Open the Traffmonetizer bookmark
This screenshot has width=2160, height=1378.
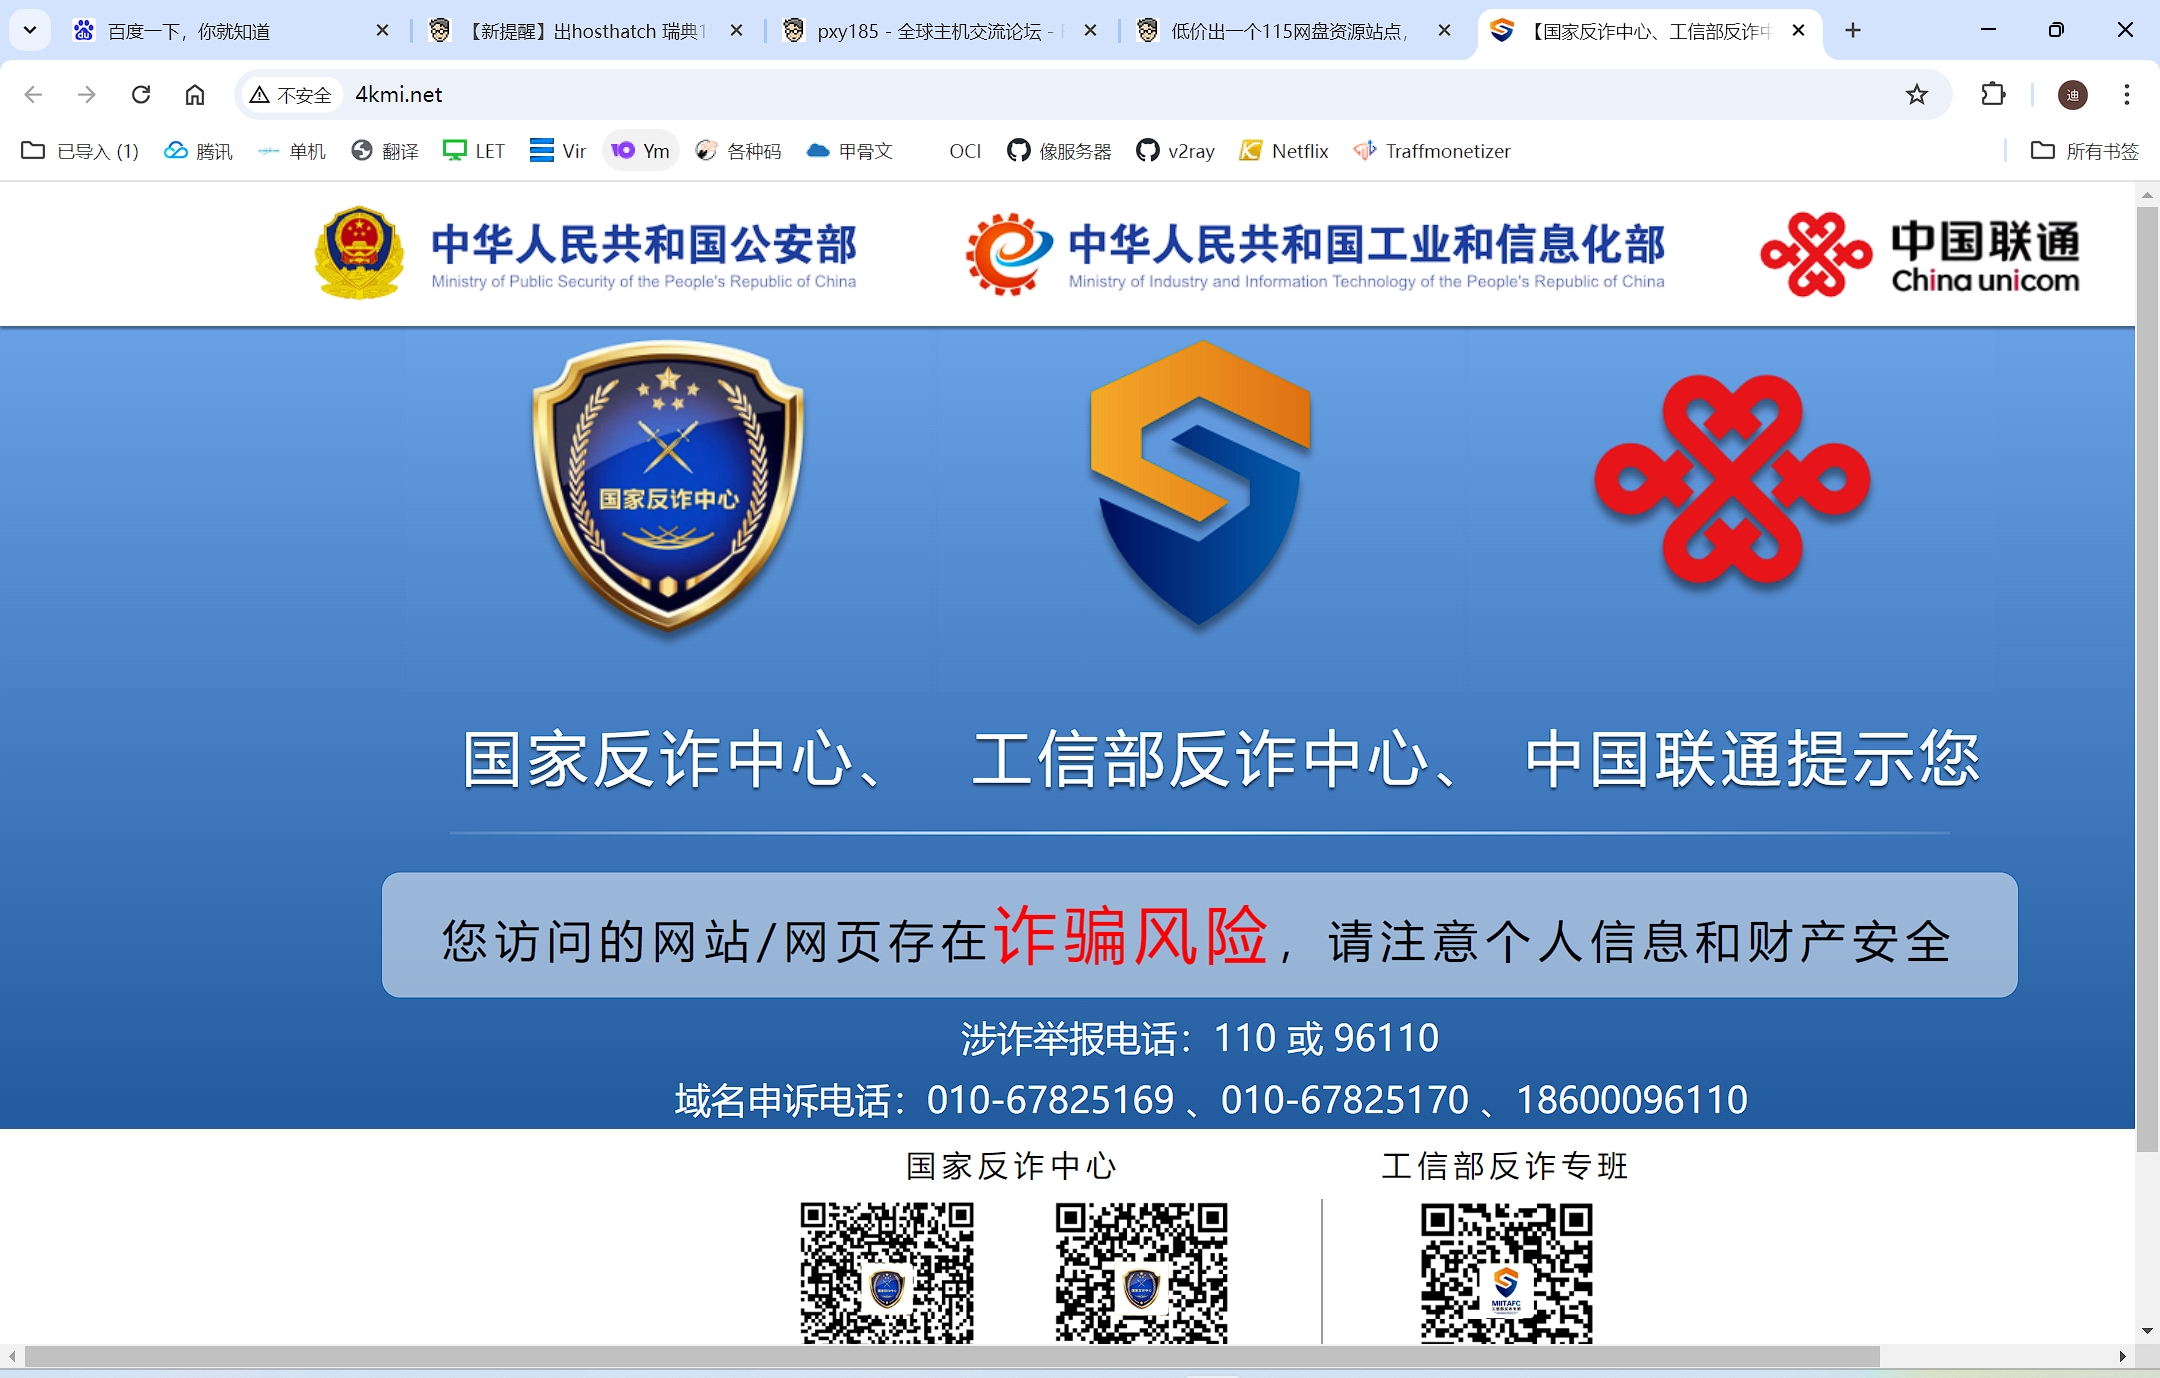pyautogui.click(x=1432, y=151)
